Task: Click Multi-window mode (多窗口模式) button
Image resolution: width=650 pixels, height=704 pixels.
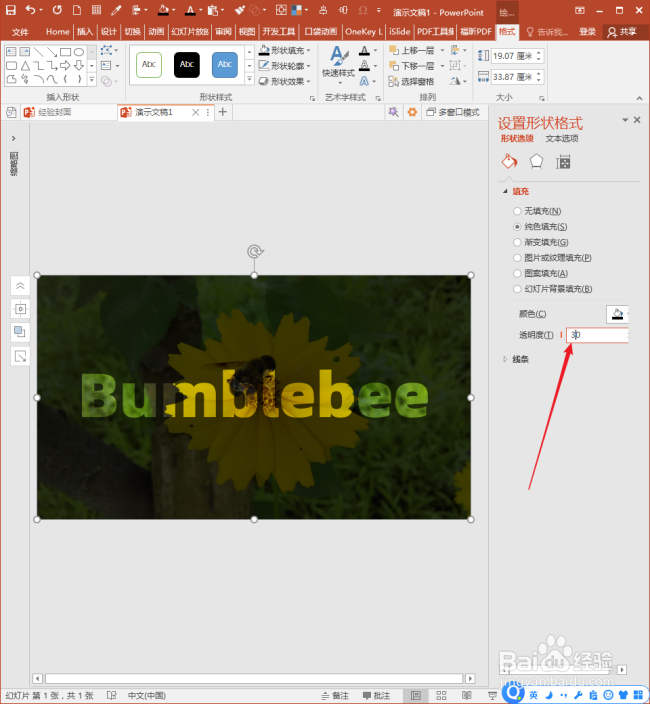Action: (x=453, y=112)
